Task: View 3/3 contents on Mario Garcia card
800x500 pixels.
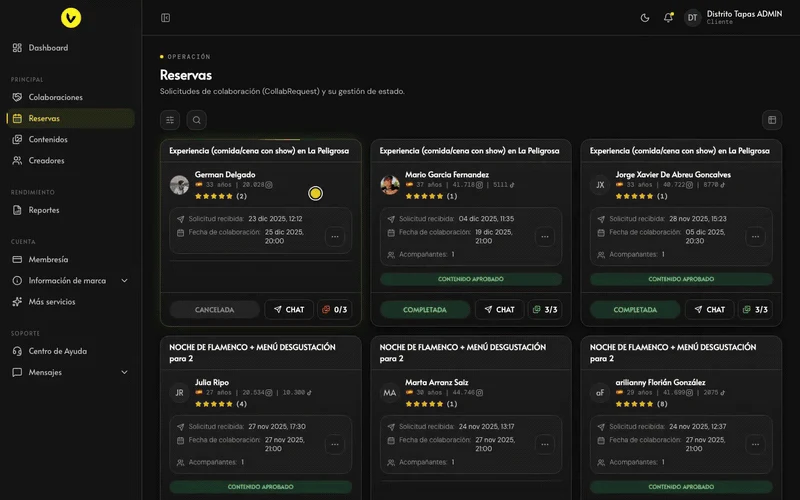Action: click(x=545, y=310)
